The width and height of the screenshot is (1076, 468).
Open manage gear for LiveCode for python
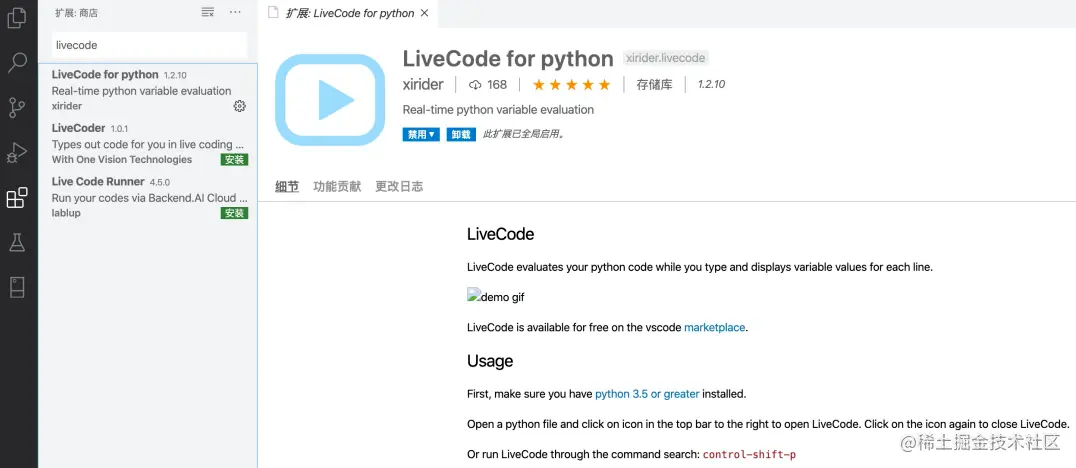click(239, 106)
